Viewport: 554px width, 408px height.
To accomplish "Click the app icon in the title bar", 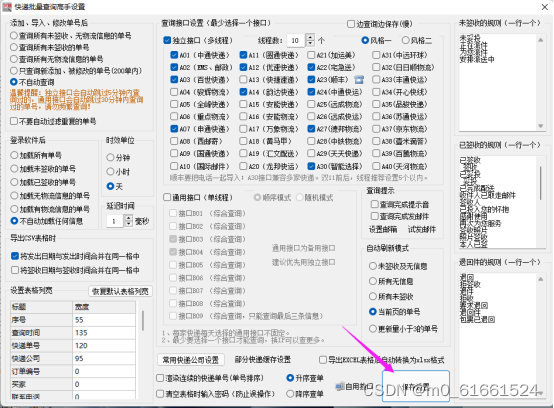I will pos(7,6).
